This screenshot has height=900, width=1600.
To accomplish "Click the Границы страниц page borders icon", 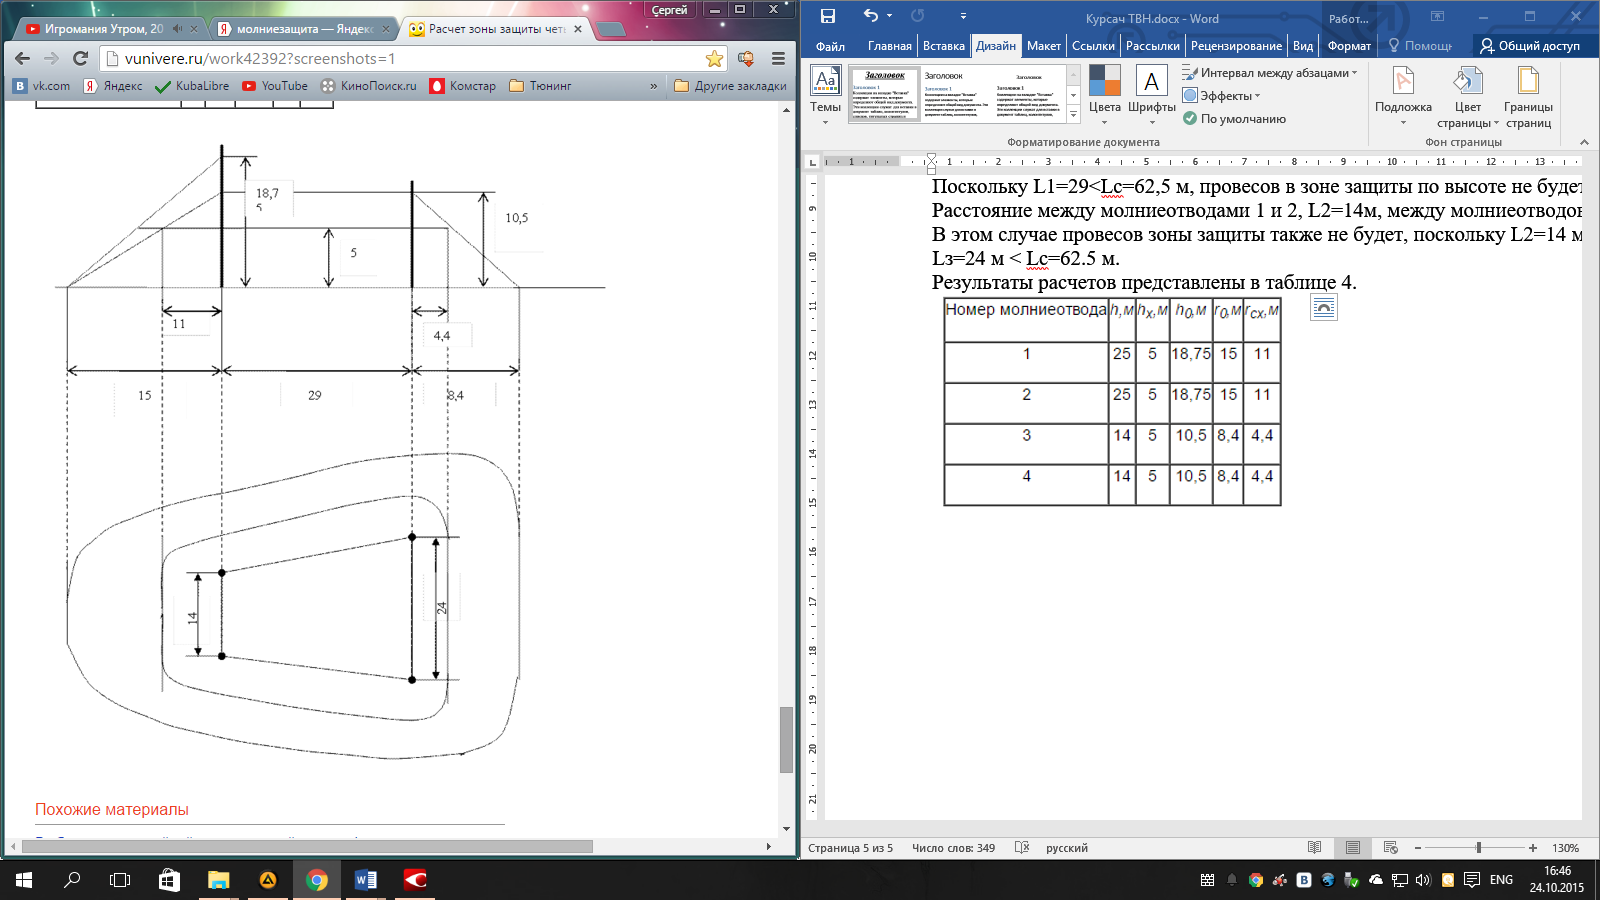I will [x=1527, y=96].
